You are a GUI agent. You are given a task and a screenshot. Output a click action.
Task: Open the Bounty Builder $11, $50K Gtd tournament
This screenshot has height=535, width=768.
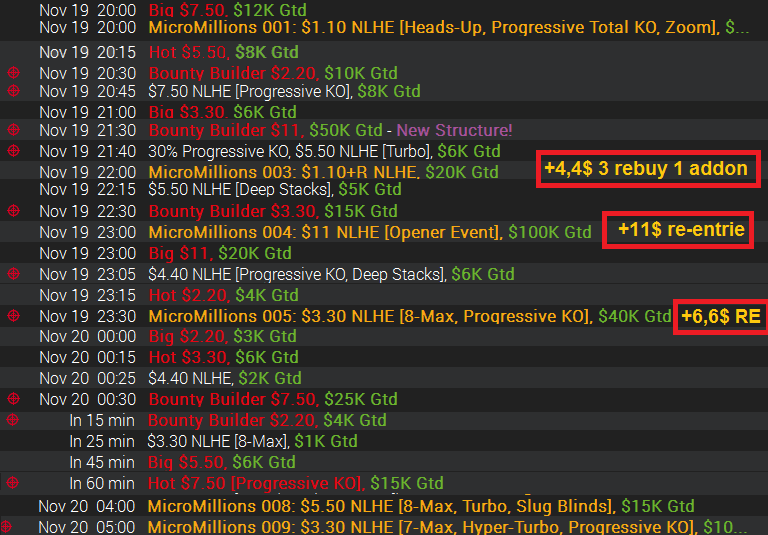pyautogui.click(x=384, y=130)
